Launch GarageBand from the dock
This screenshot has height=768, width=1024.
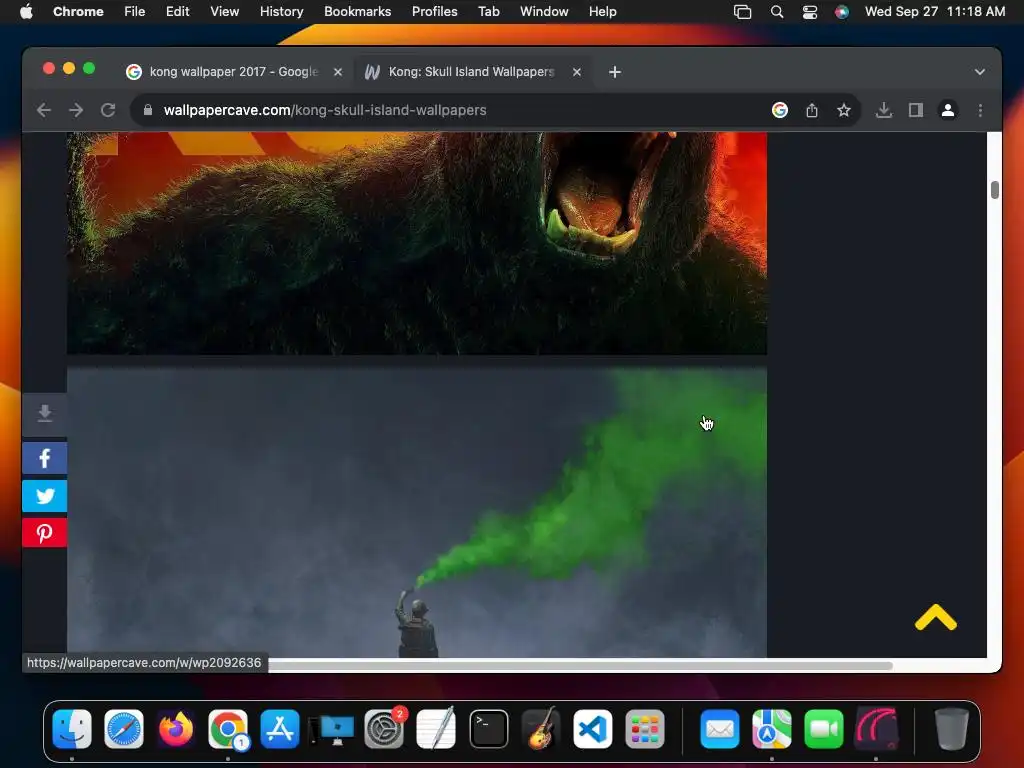[x=541, y=728]
